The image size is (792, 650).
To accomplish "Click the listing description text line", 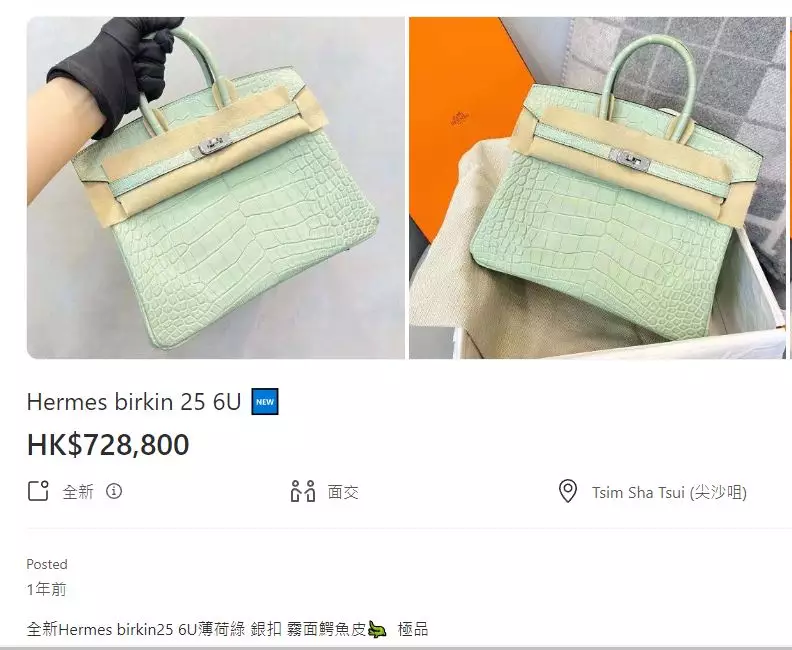I will point(227,629).
